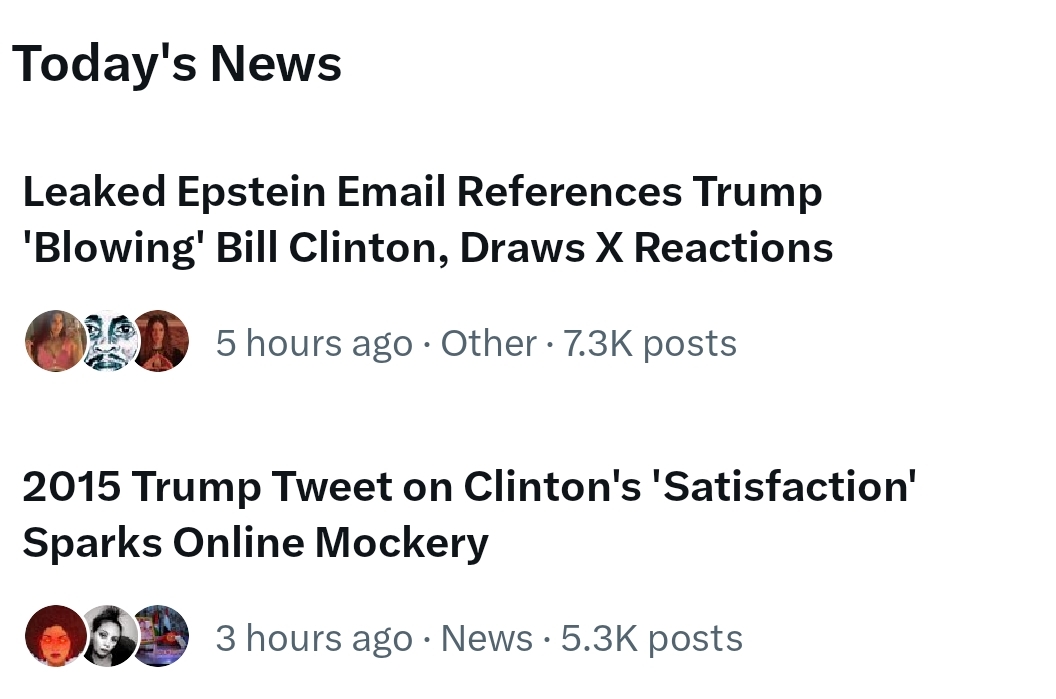
Task: View the 5.3K posts count
Action: coord(651,638)
